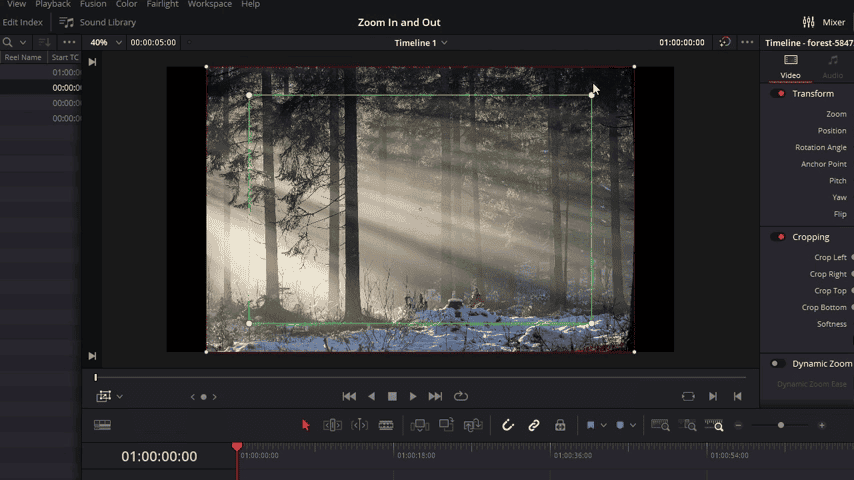Toggle timeline Snapping magnet
Image resolution: width=854 pixels, height=480 pixels.
(508, 425)
